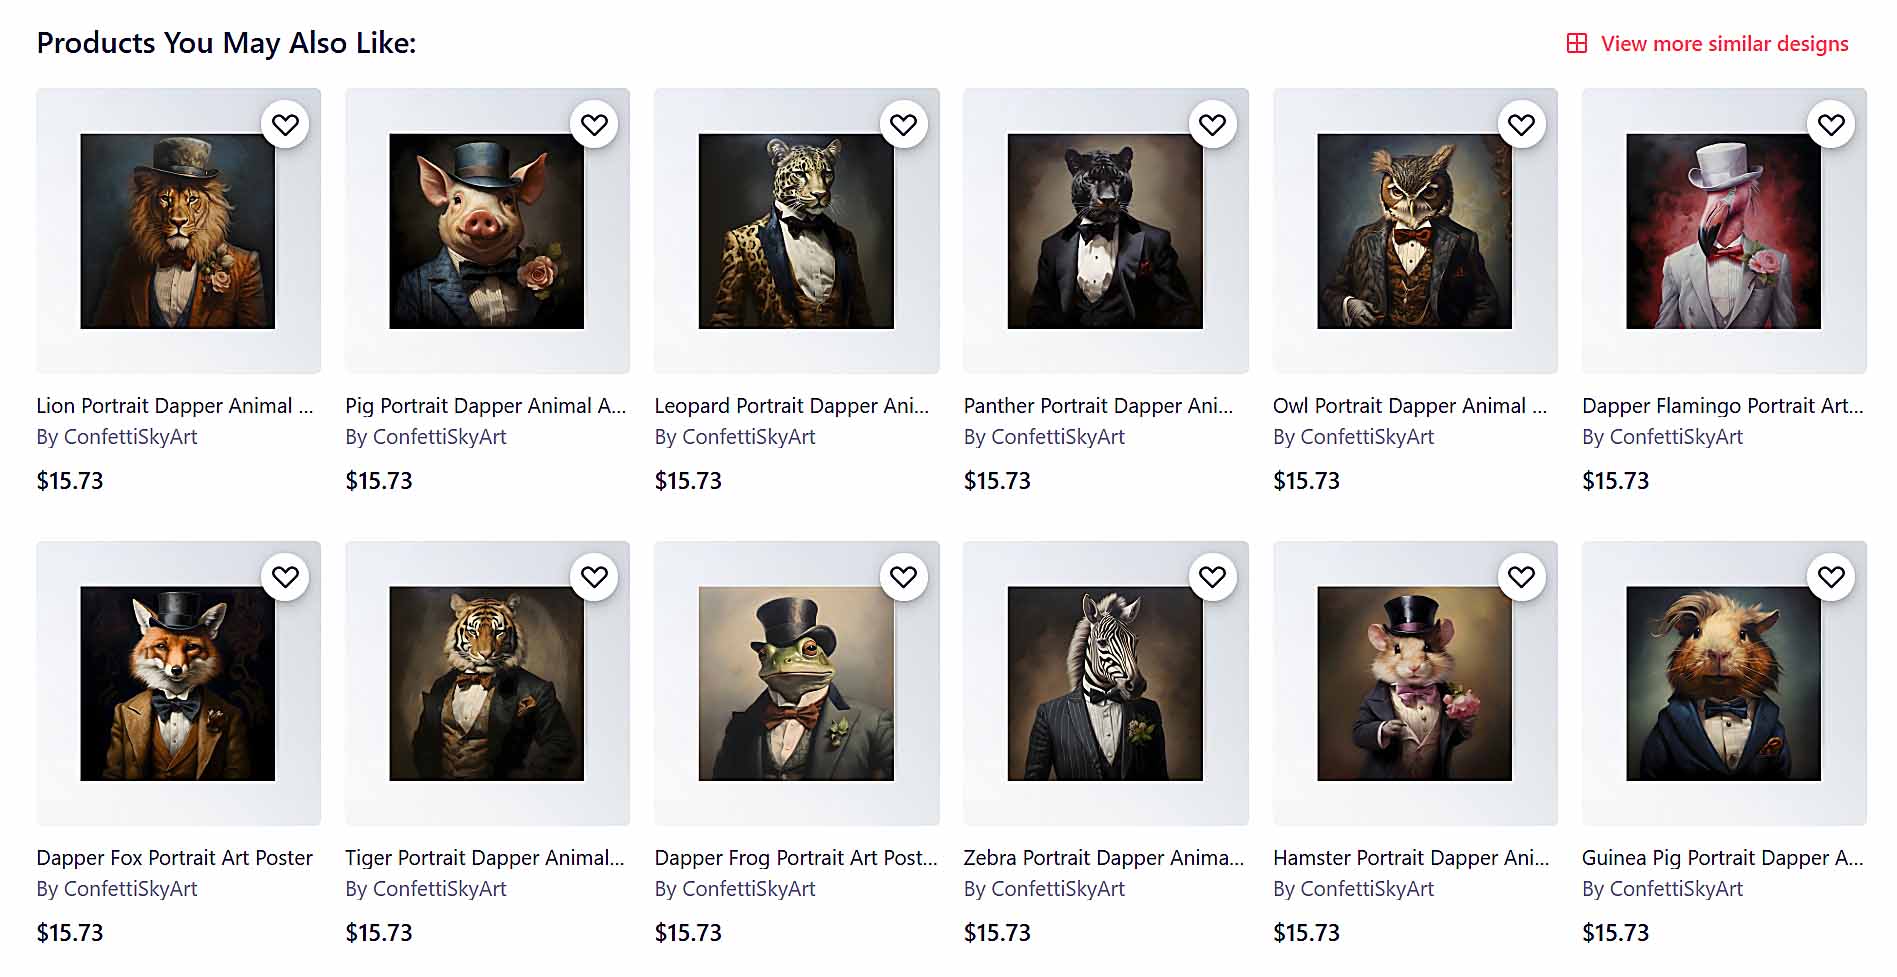The width and height of the screenshot is (1897, 977).
Task: Click the heart icon on the Panther Portrait
Action: pyautogui.click(x=1213, y=124)
